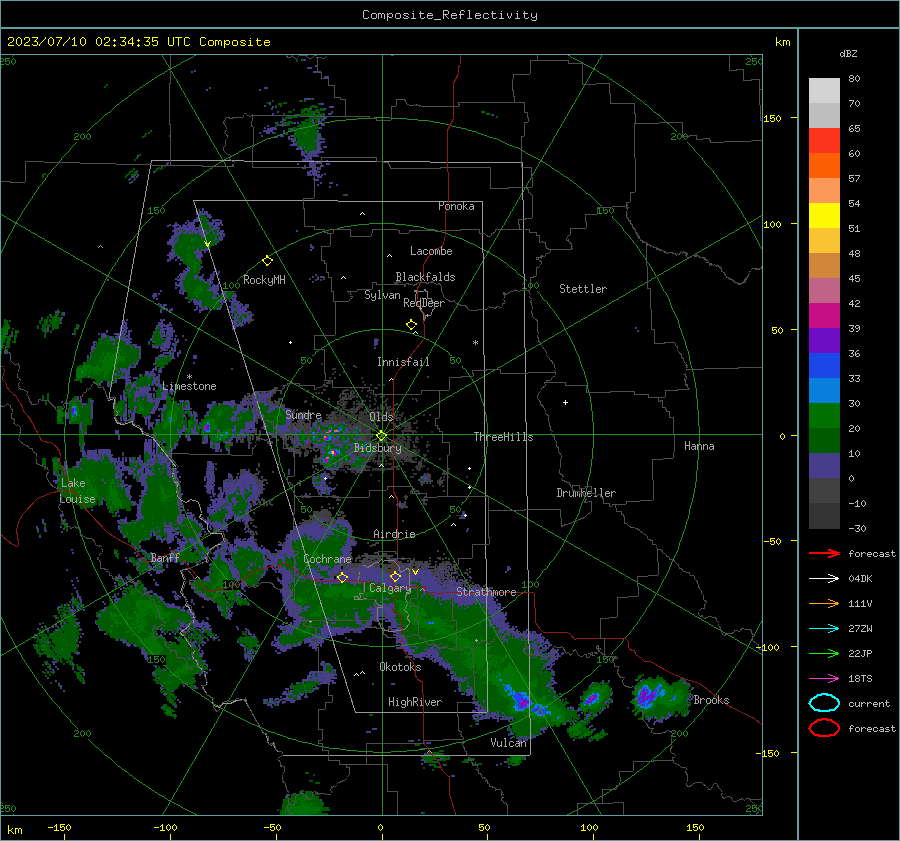Click the Lacombe town label
The image size is (900, 841).
coord(431,251)
